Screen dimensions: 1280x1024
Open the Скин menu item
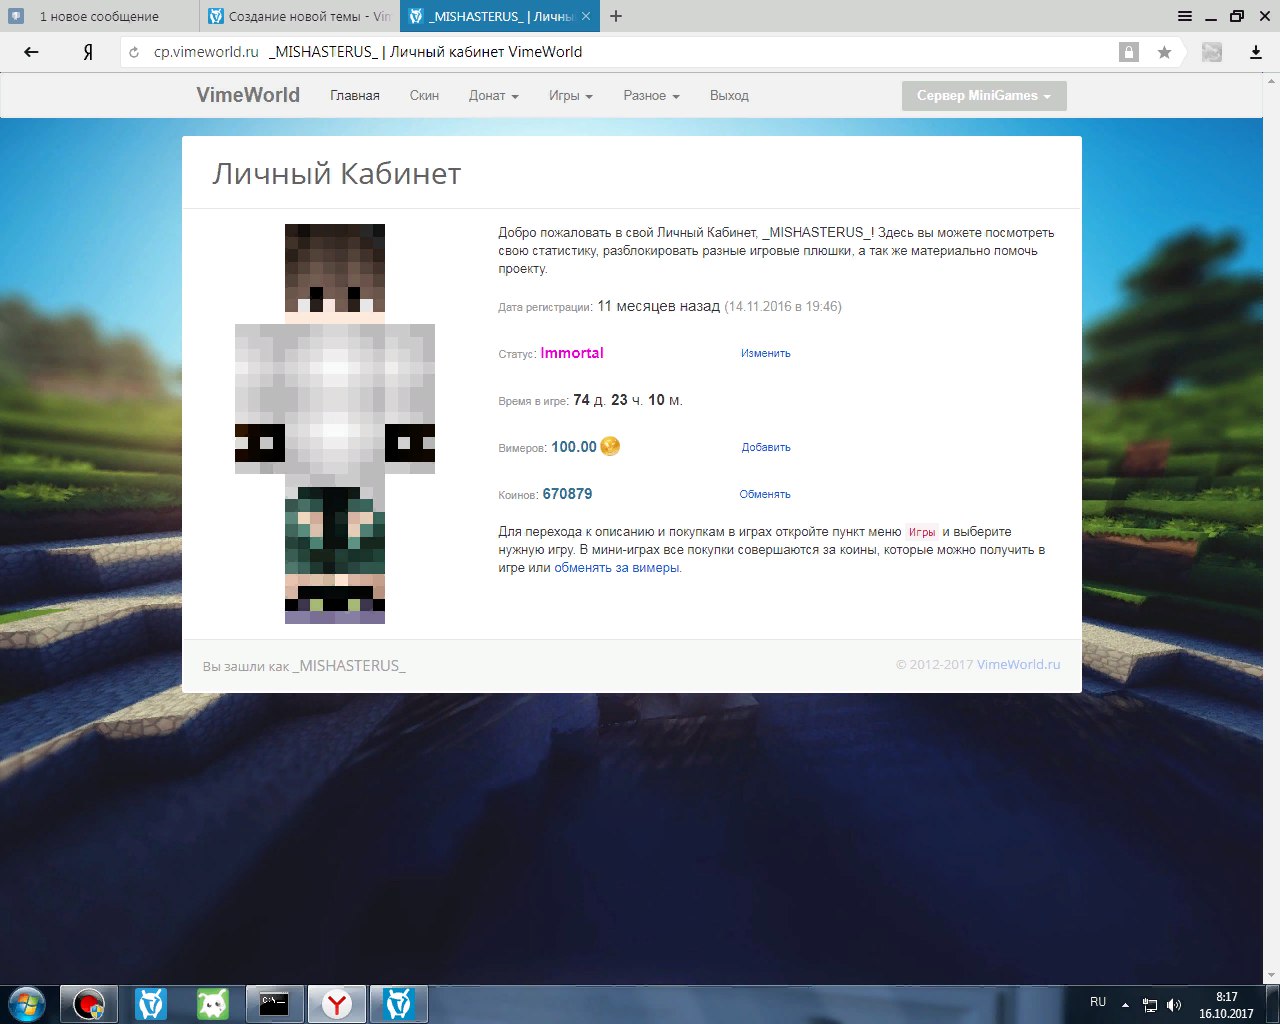424,96
